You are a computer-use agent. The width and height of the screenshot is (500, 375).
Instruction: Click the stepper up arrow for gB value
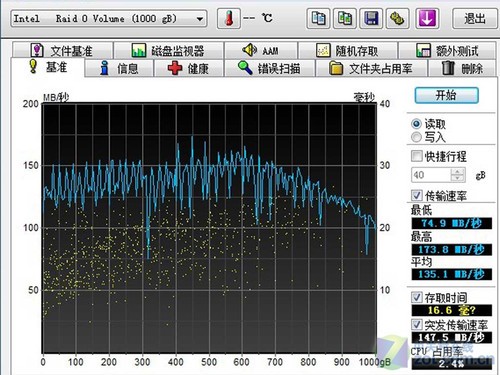pyautogui.click(x=458, y=172)
